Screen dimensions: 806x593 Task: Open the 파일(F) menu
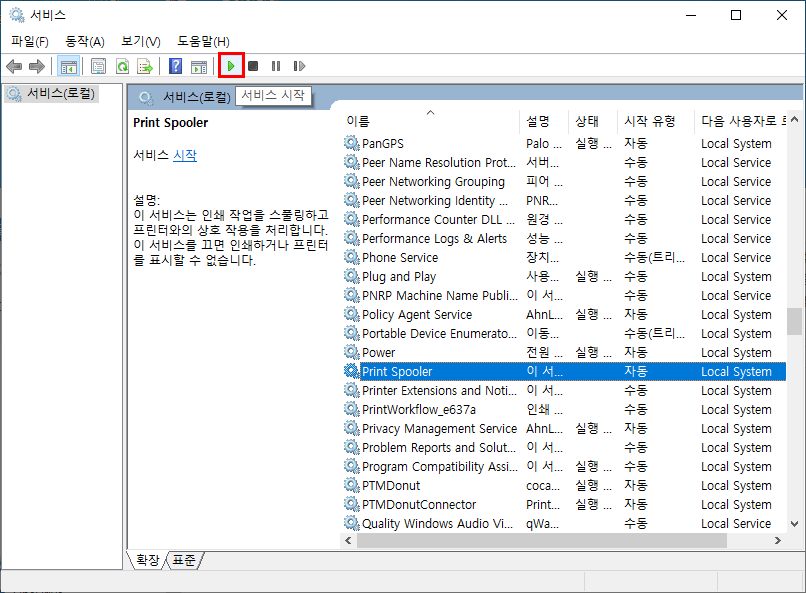(30, 41)
